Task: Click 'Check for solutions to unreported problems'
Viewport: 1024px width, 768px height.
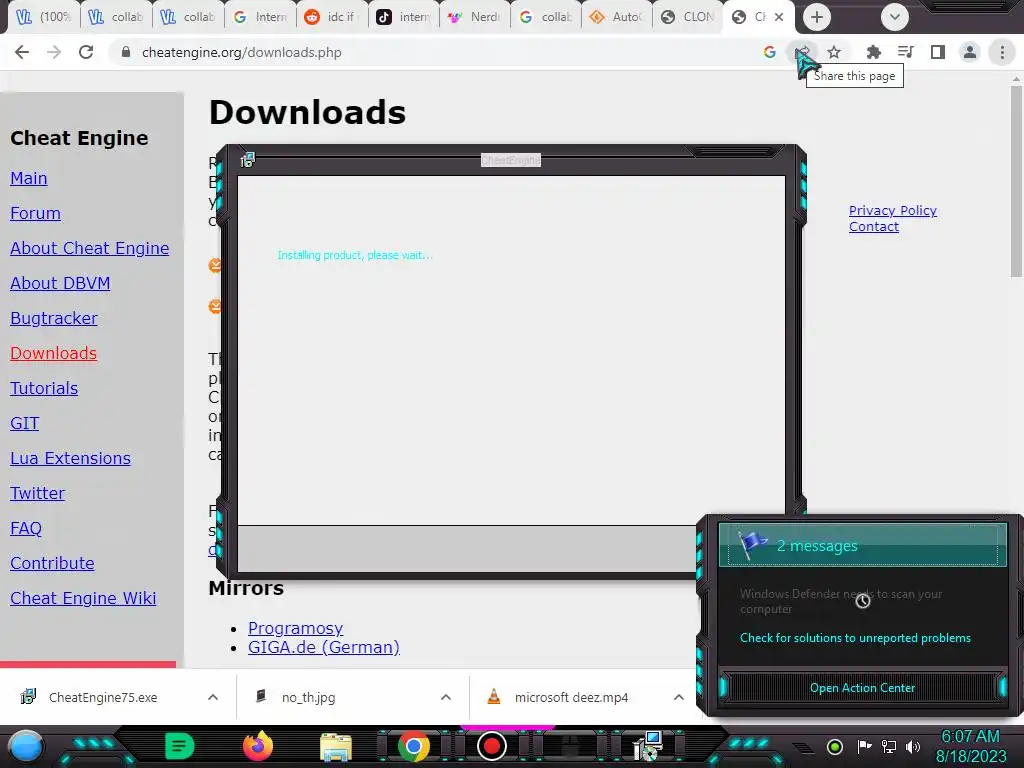Action: (855, 638)
